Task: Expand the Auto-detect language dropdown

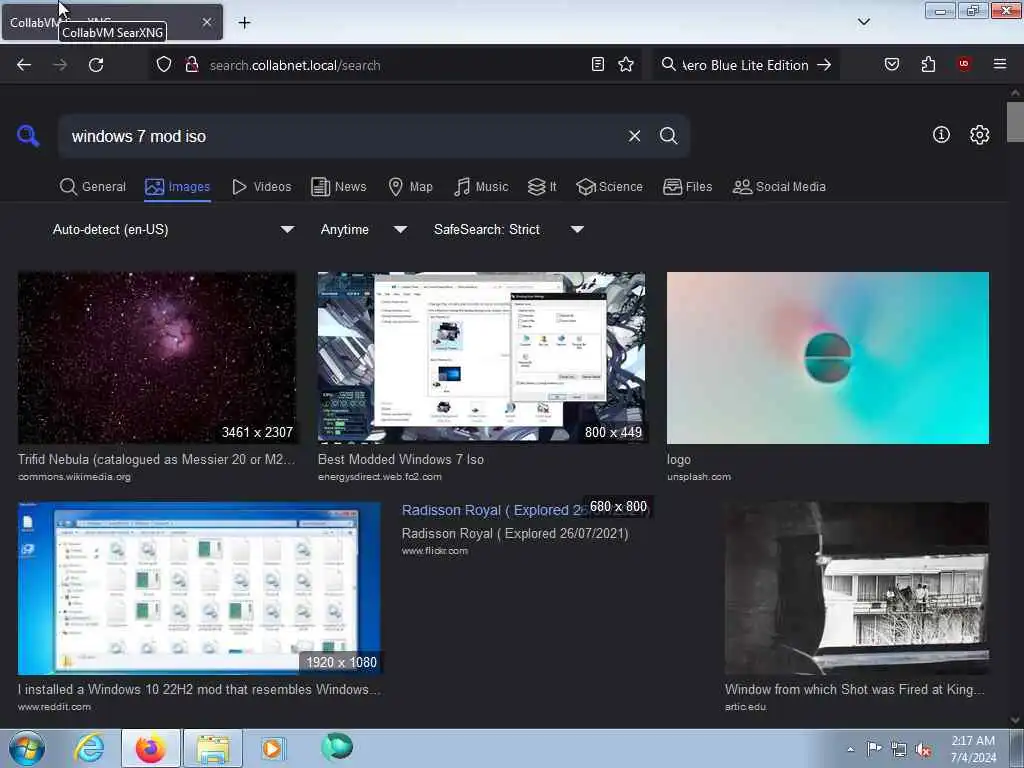Action: [x=173, y=229]
